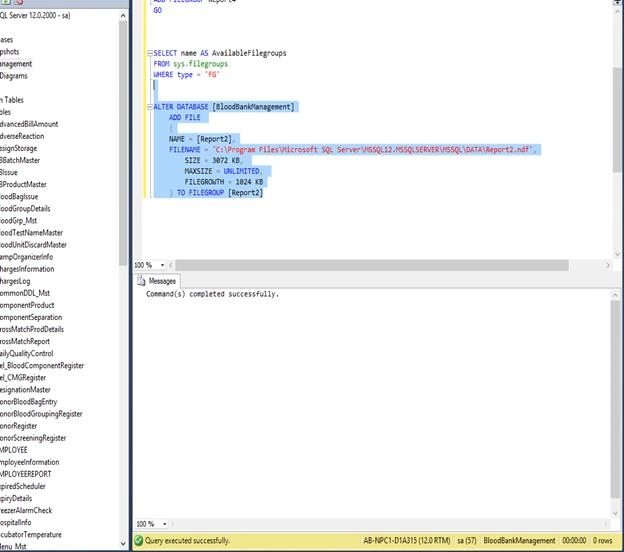Click query editor vertical scrollbar up arrow

point(617,11)
